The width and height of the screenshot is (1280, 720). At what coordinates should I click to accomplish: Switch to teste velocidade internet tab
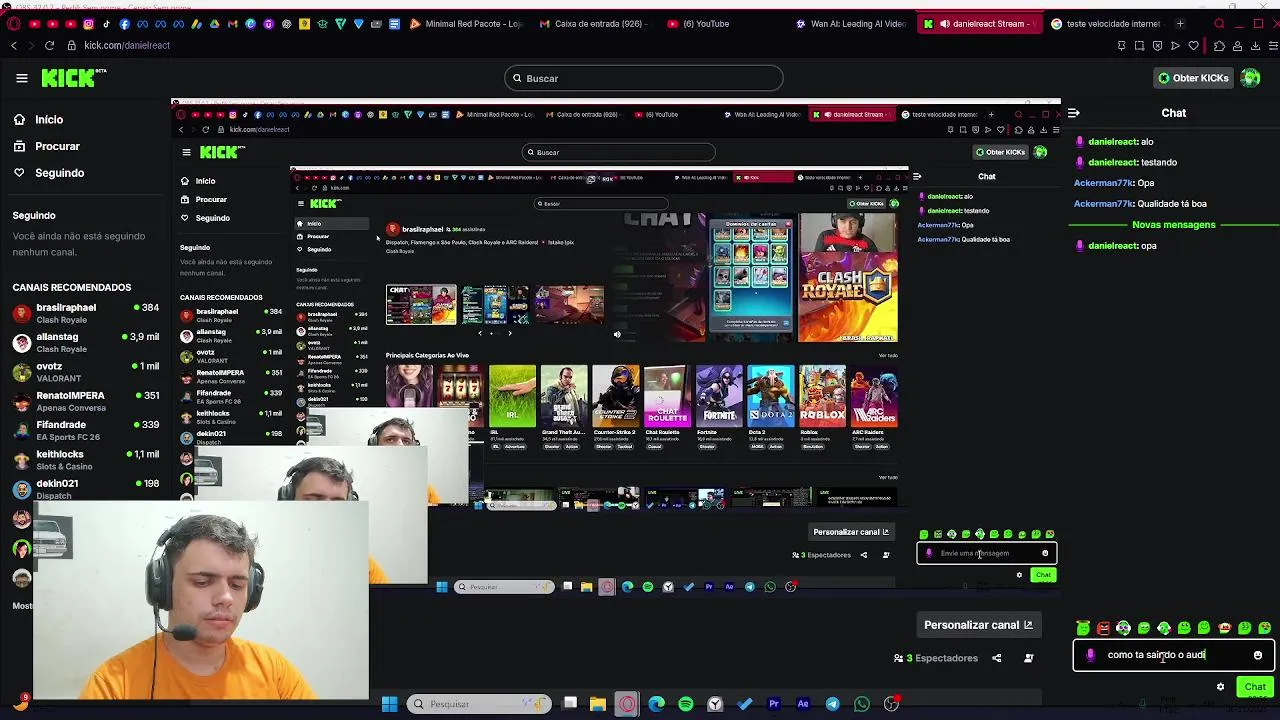pos(1105,24)
